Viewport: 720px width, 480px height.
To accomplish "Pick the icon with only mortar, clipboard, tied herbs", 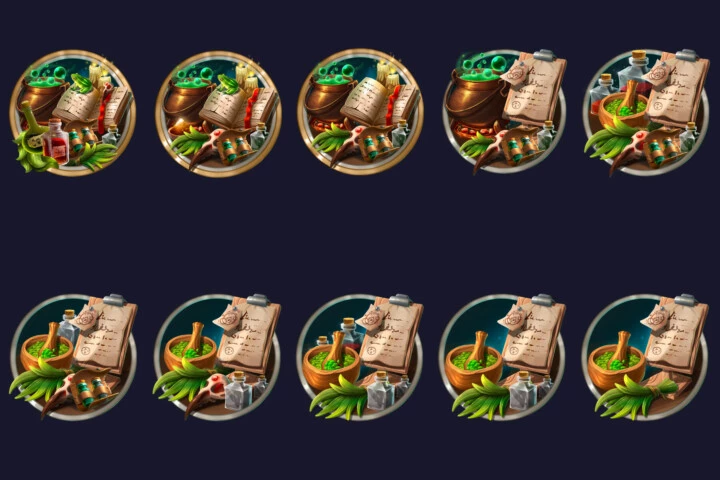I will (x=645, y=357).
